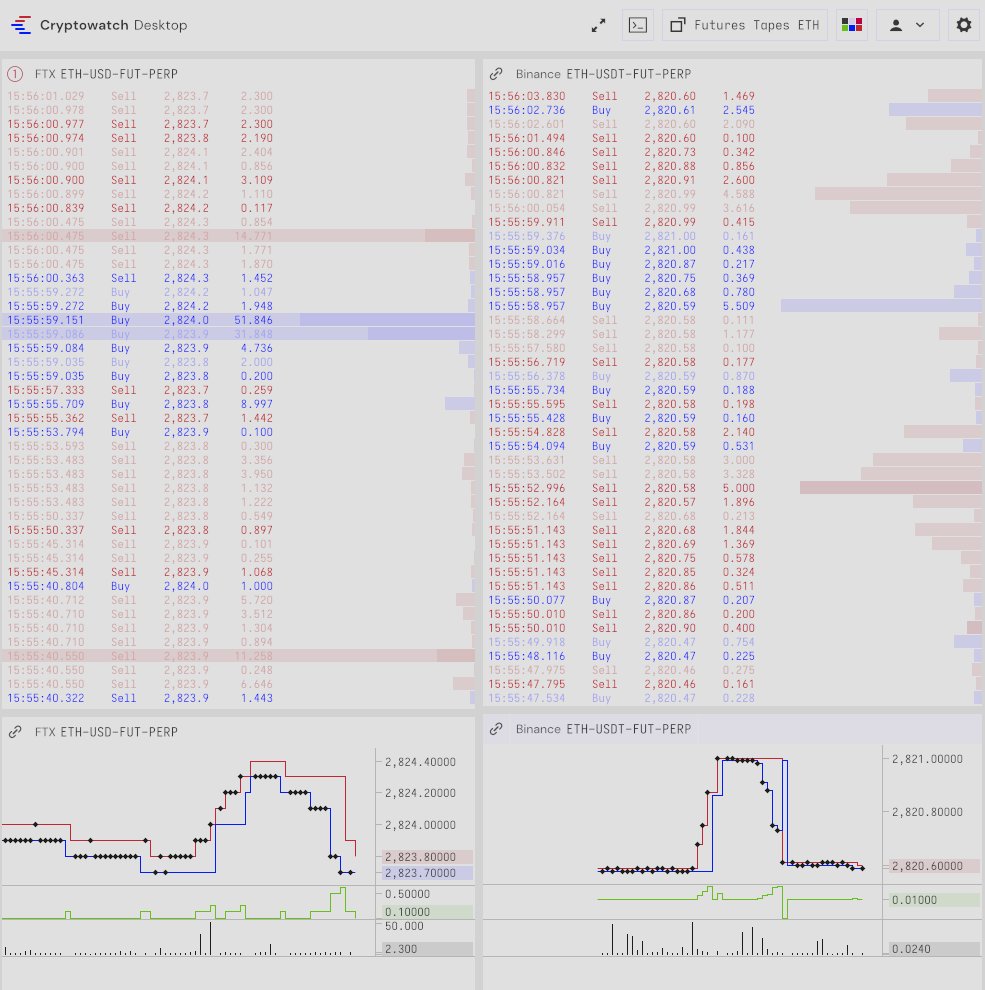Click FTX trade at 15:56:00.974

coord(239,138)
